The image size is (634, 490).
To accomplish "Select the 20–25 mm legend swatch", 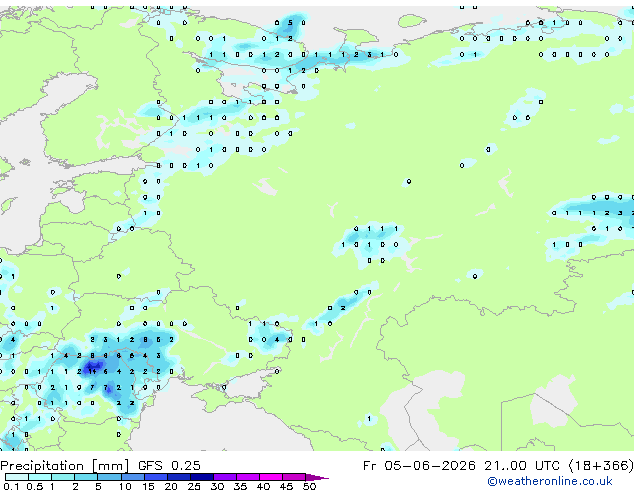I will 179,477.
